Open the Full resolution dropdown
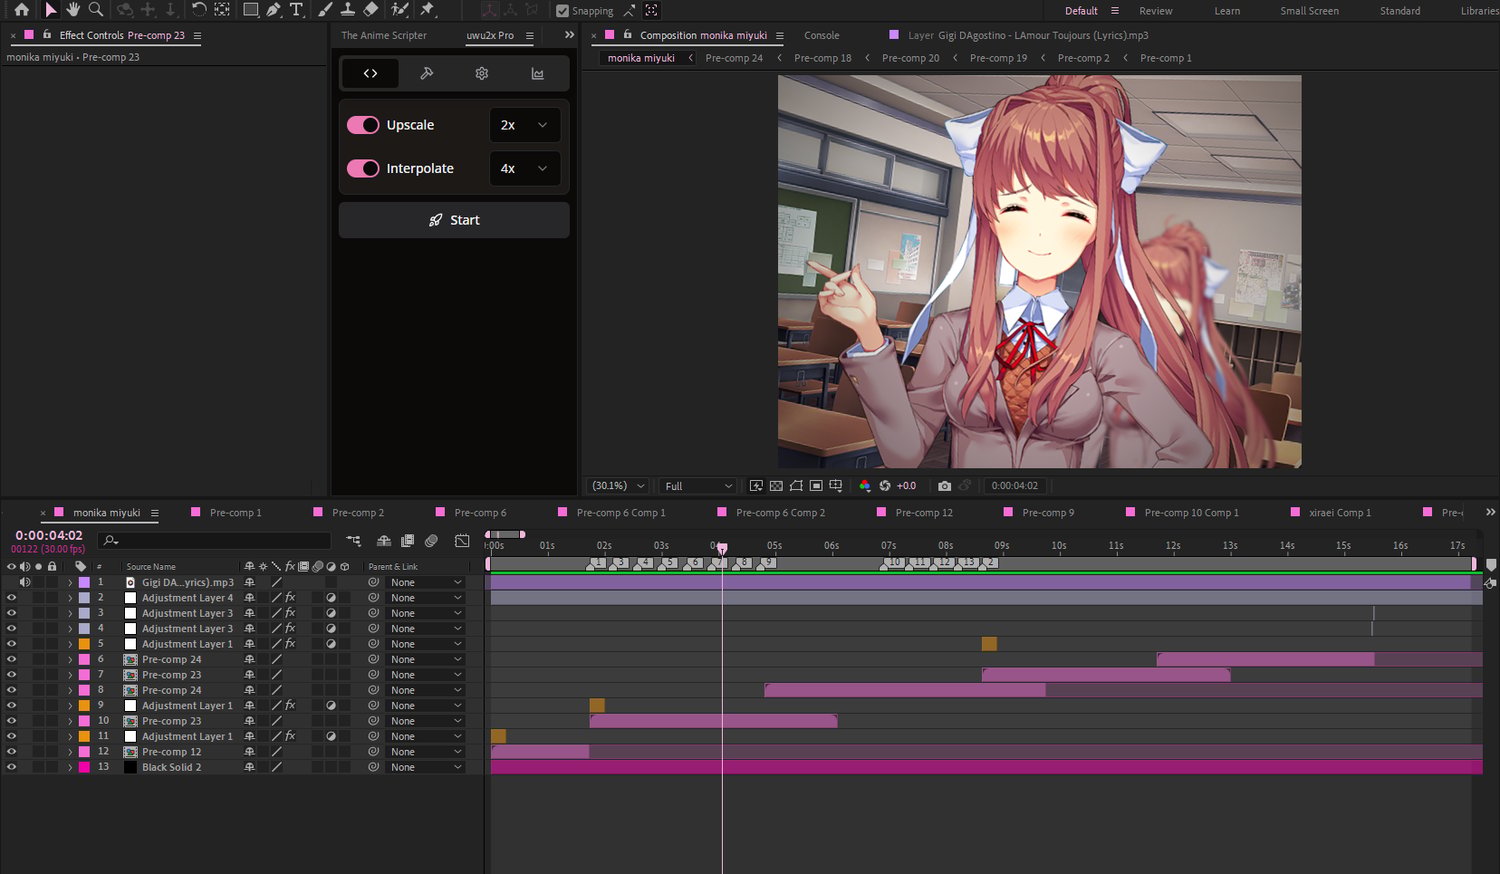This screenshot has width=1500, height=874. click(x=698, y=486)
